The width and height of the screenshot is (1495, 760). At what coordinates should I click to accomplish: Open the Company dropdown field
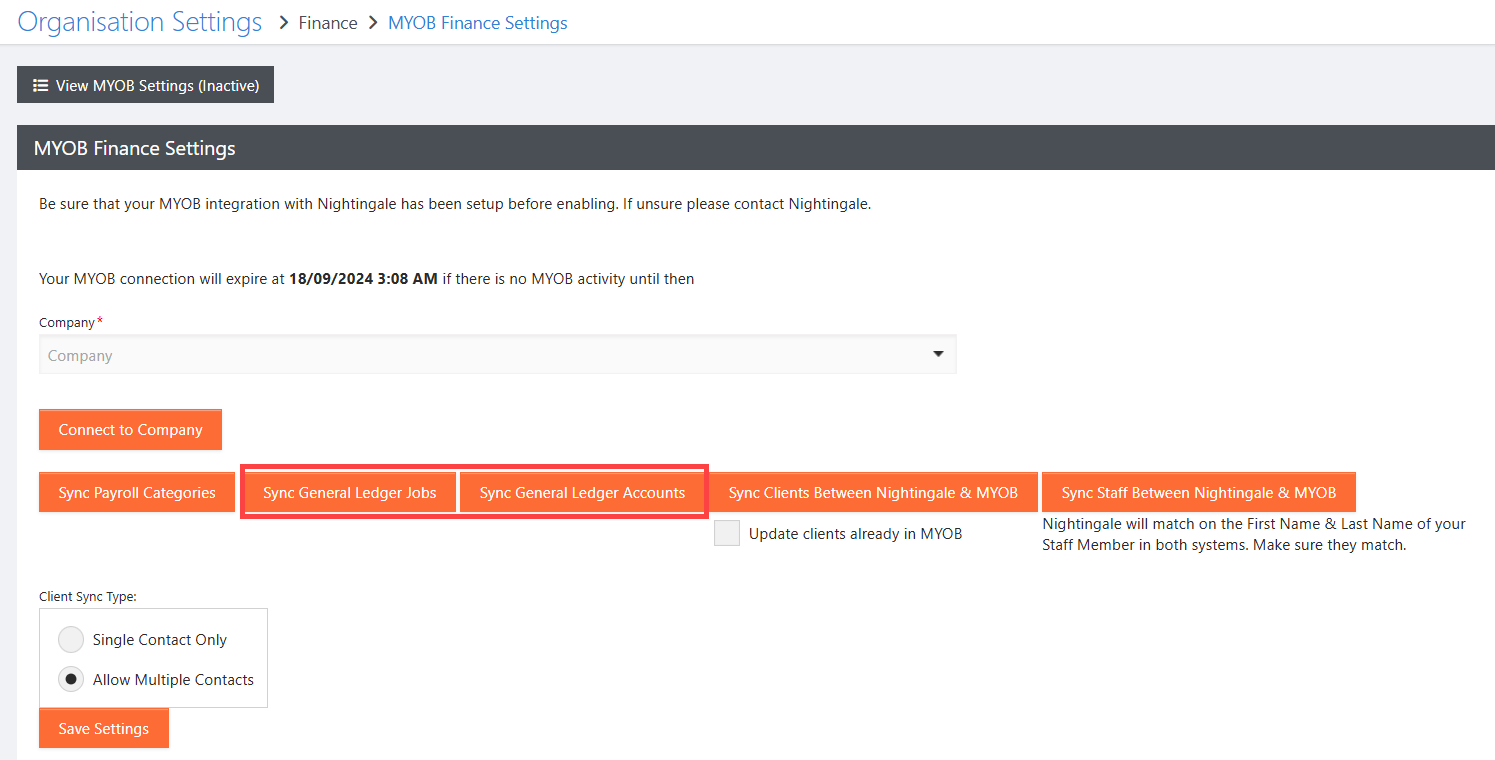[498, 355]
